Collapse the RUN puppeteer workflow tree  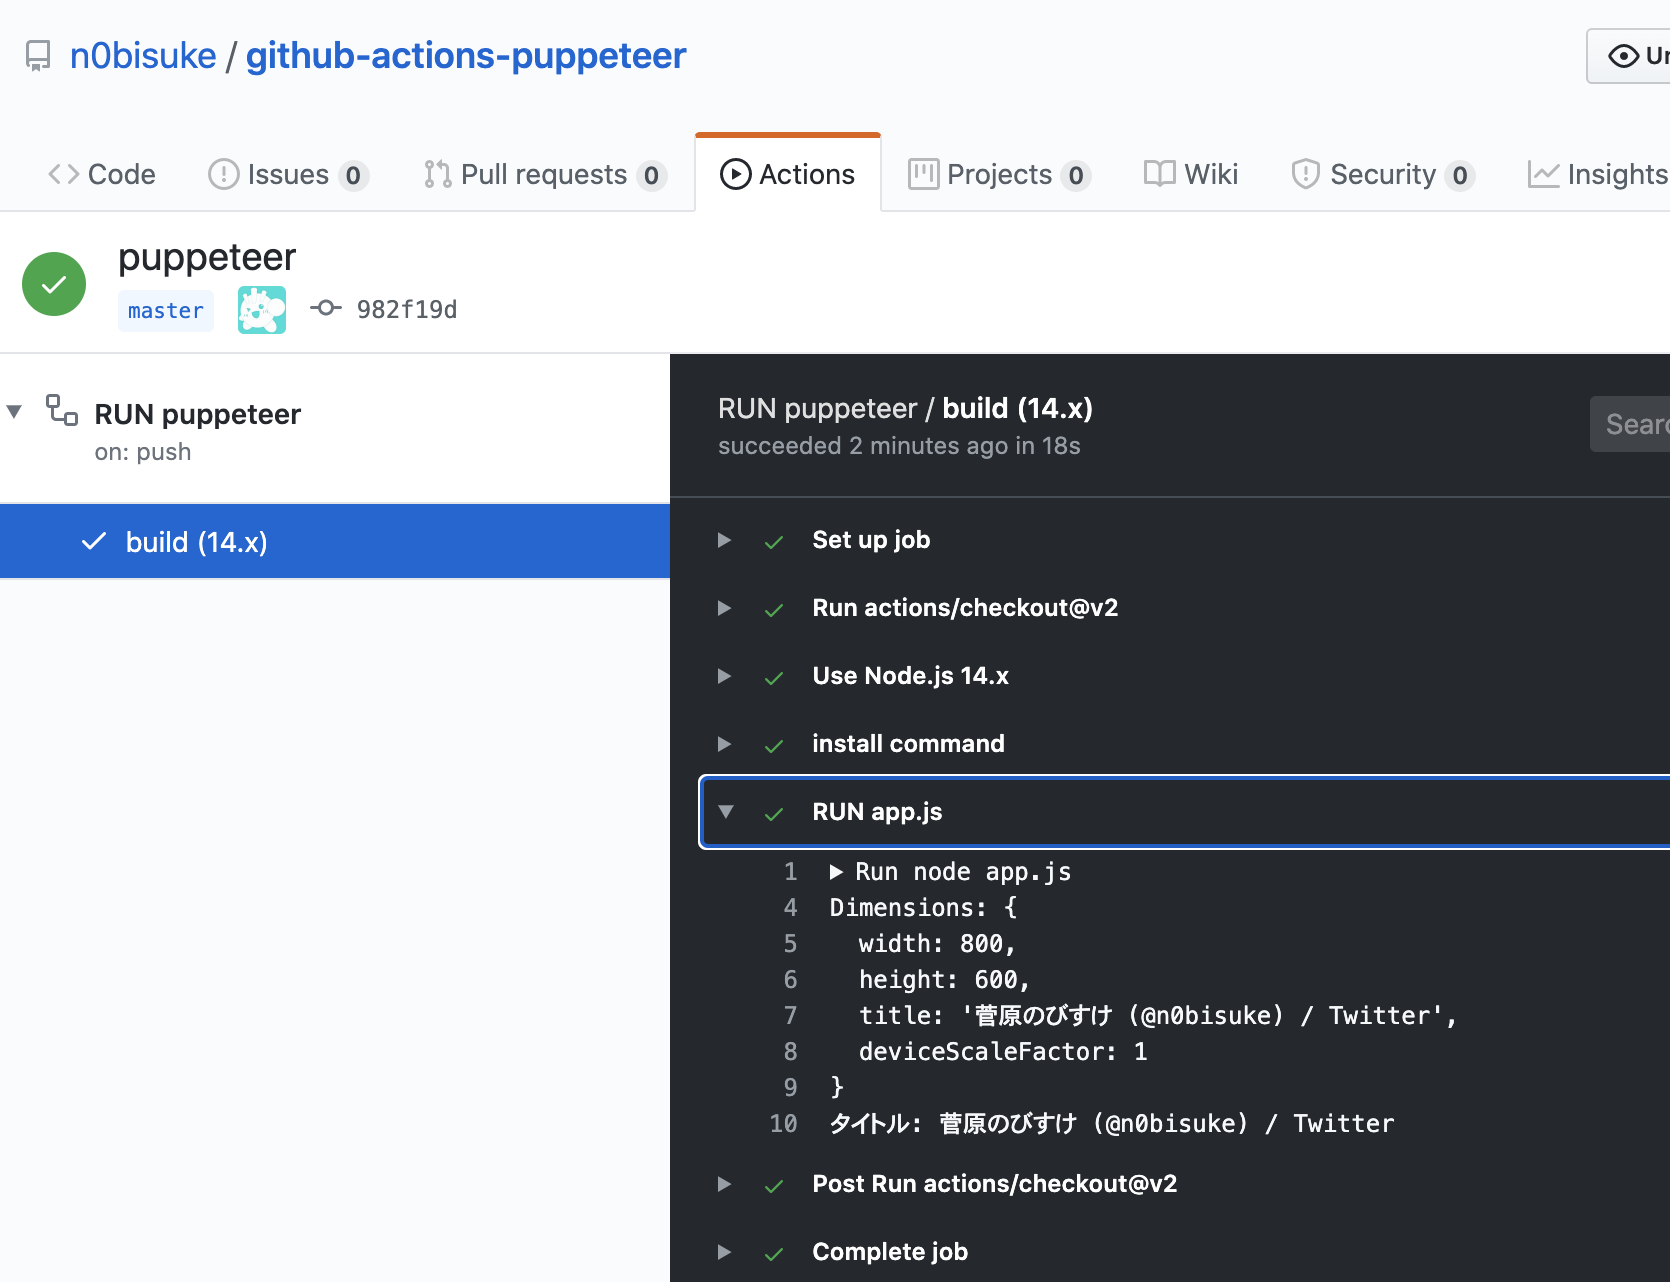point(13,412)
